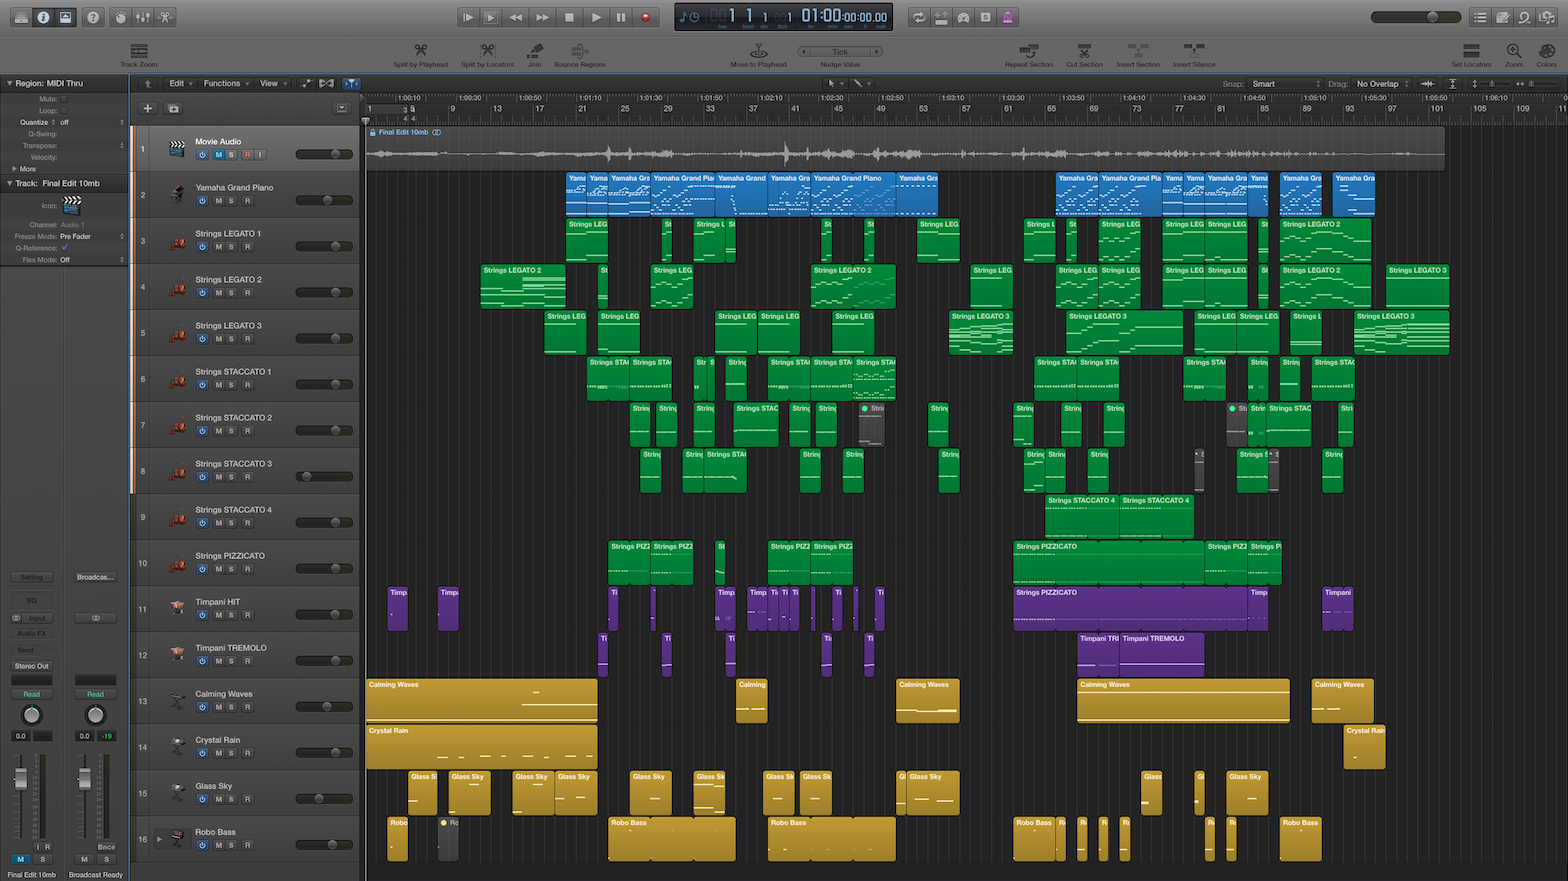Solo the Yamaha Grand Piano track
1568x881 pixels.
click(232, 201)
